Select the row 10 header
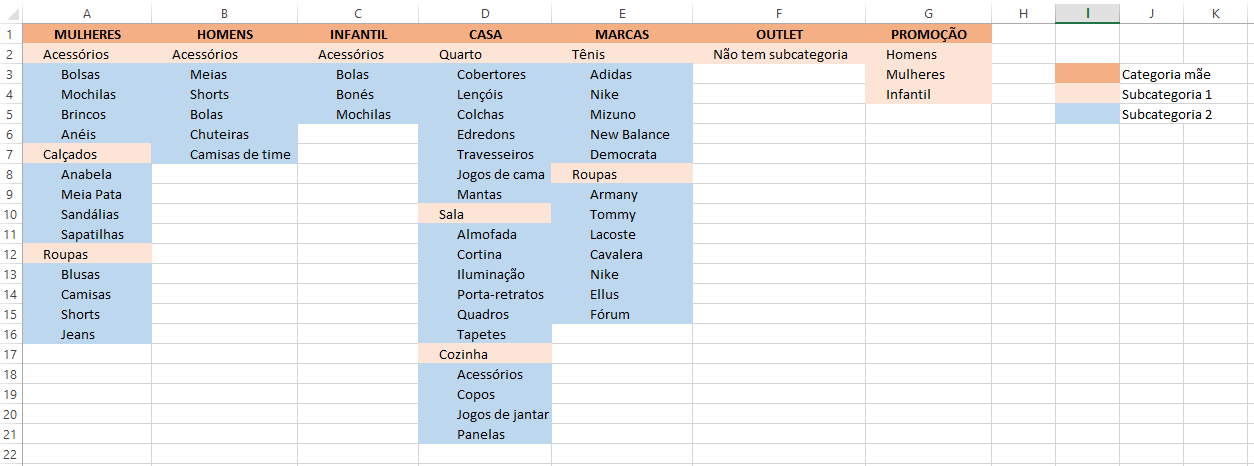This screenshot has width=1254, height=466. [x=9, y=214]
